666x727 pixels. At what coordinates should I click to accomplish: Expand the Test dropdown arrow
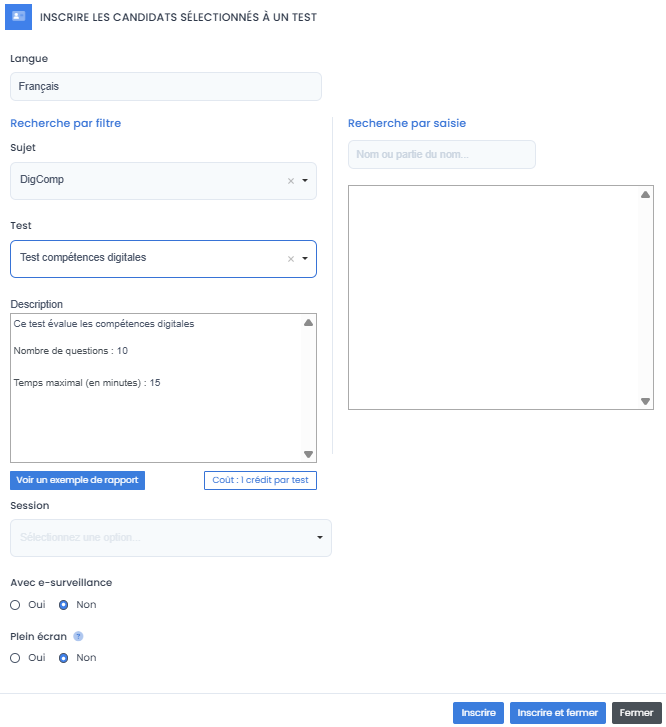pyautogui.click(x=305, y=258)
